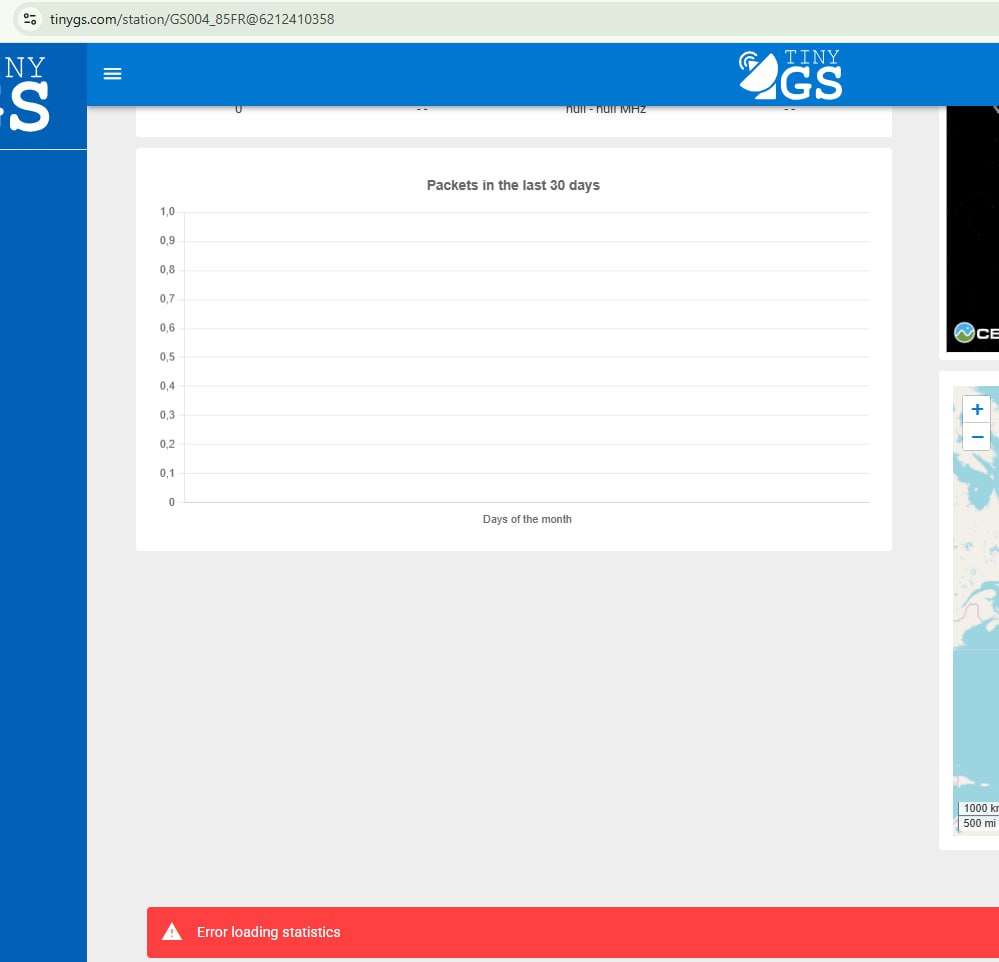Zoom in on the station map
Screen dimensions: 999x962
click(977, 409)
